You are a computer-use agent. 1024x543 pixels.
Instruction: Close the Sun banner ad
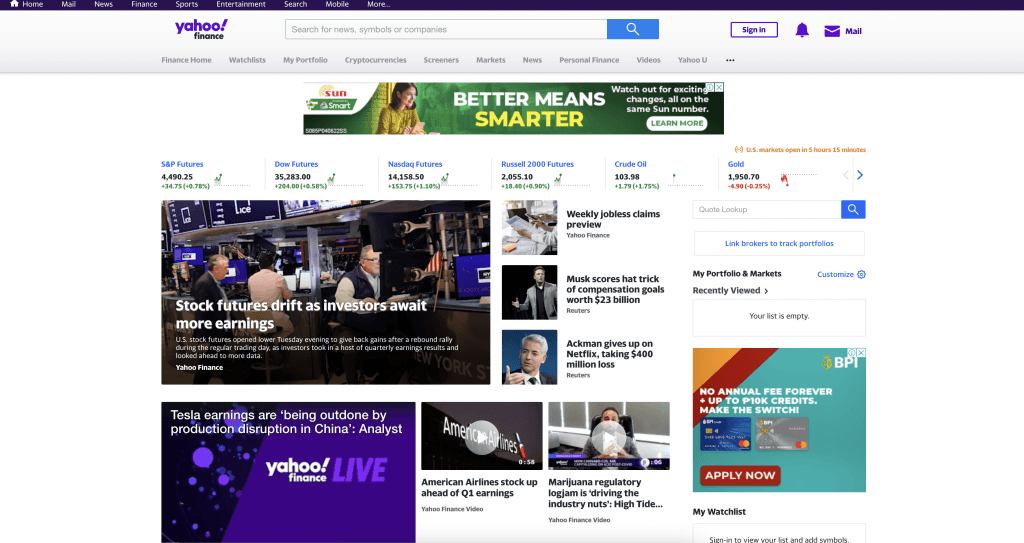tap(719, 87)
